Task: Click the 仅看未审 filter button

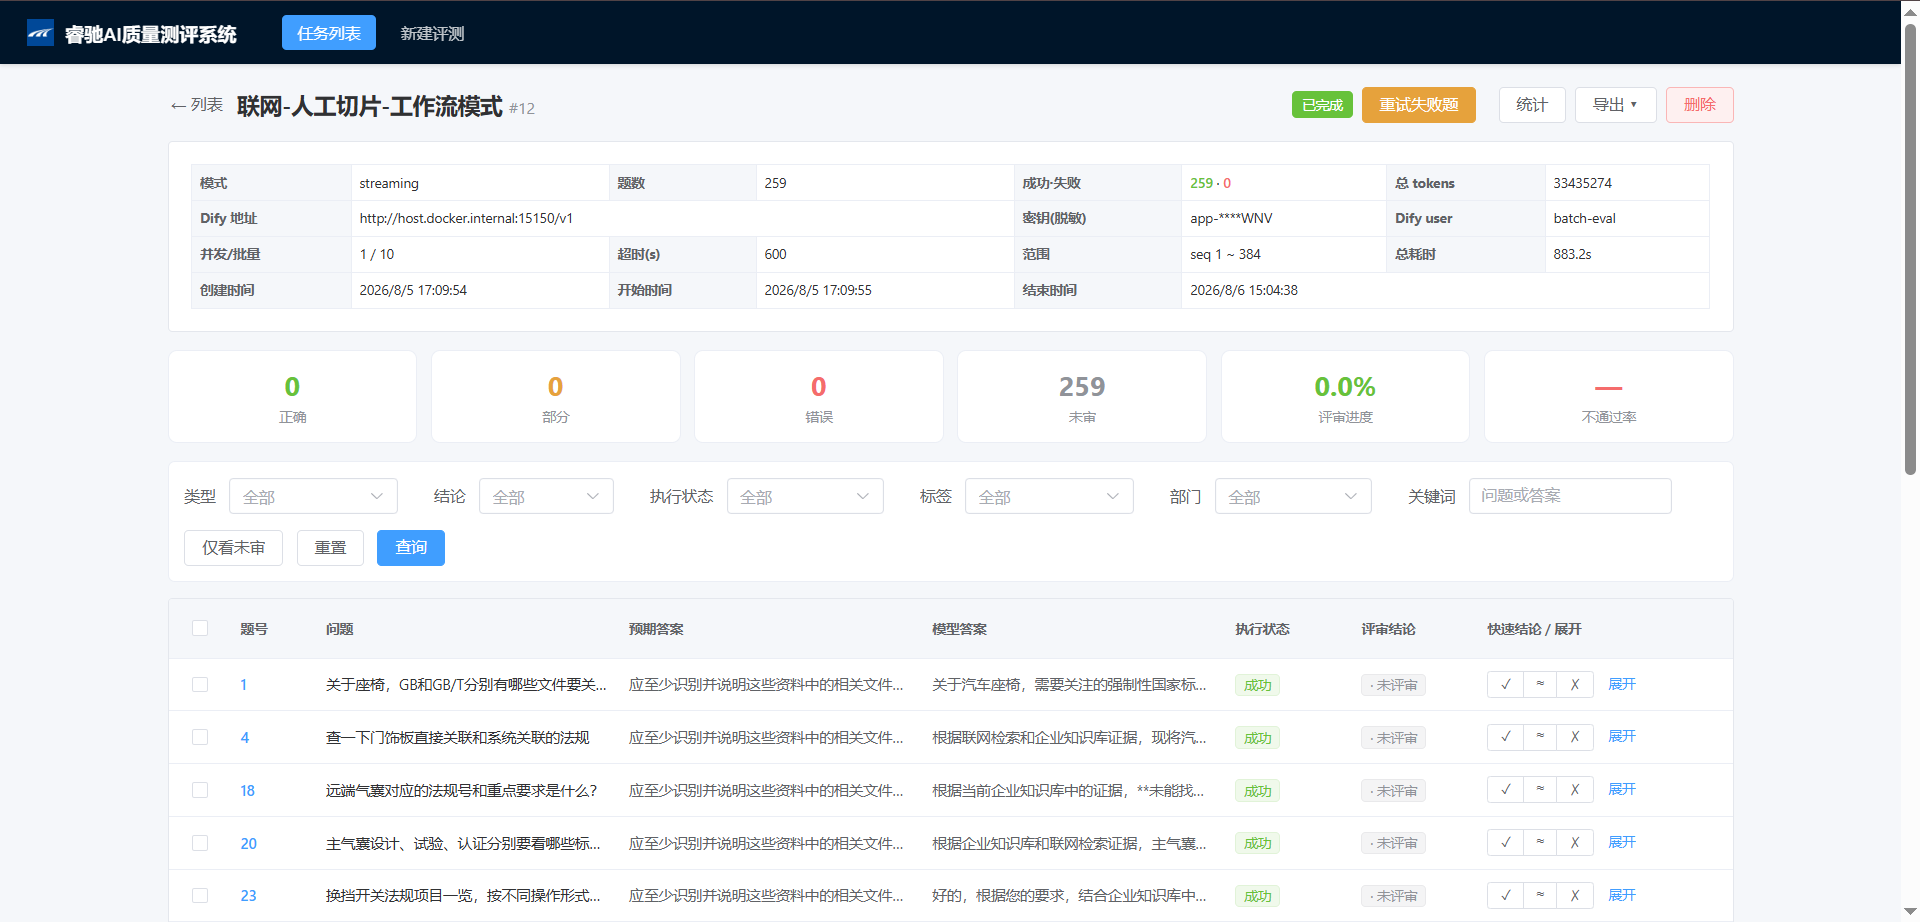Action: click(233, 548)
